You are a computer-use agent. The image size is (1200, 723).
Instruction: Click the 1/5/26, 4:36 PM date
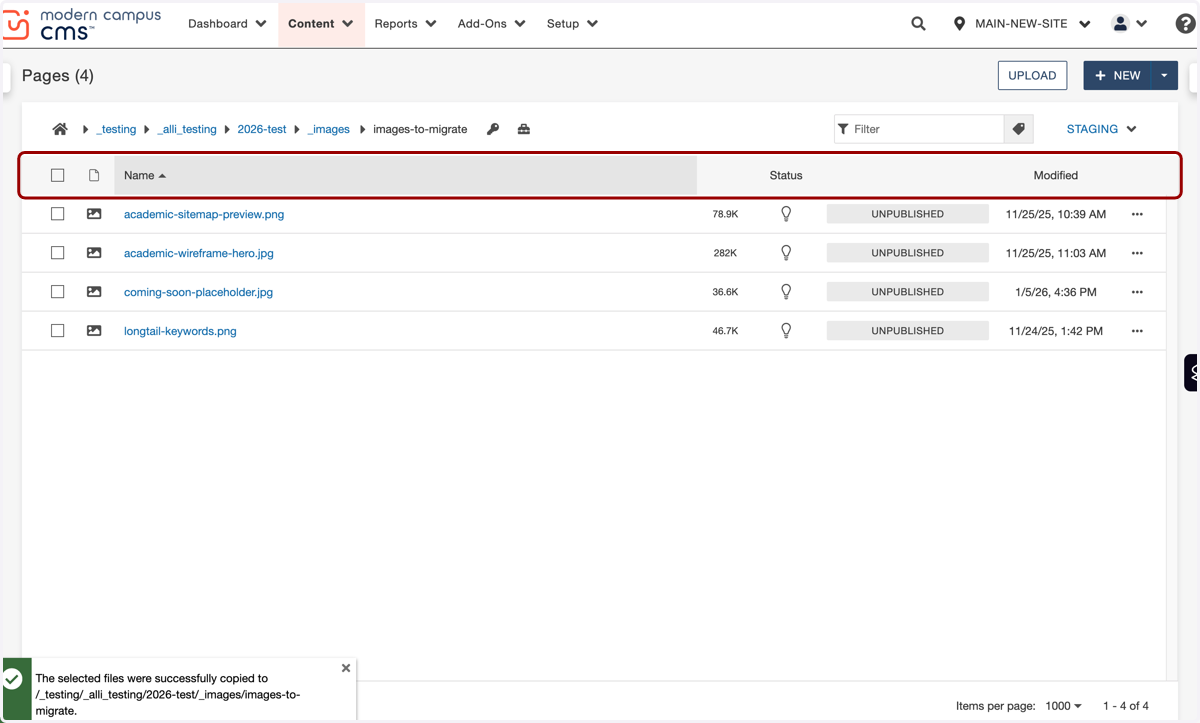tap(1056, 292)
